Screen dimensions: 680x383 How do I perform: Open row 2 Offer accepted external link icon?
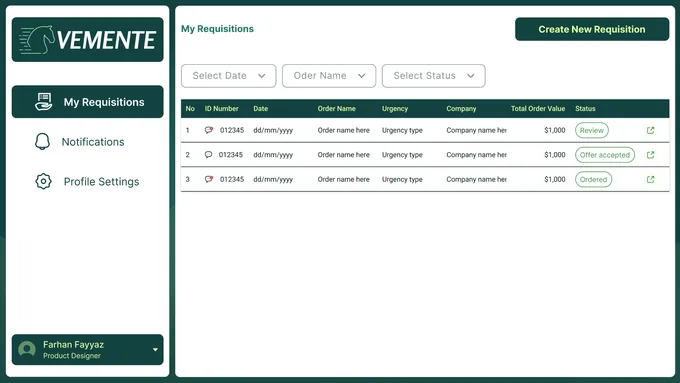point(651,155)
